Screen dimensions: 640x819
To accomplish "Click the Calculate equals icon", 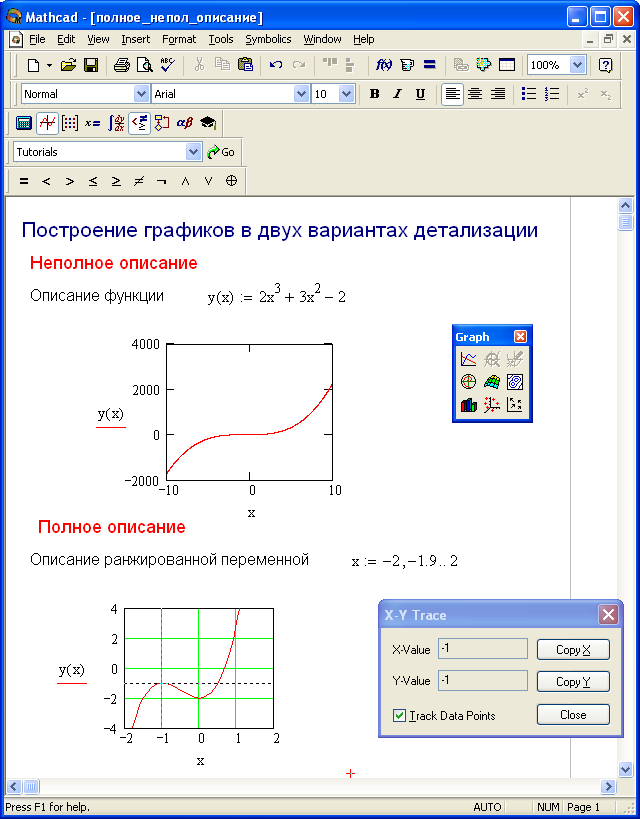I will click(429, 65).
